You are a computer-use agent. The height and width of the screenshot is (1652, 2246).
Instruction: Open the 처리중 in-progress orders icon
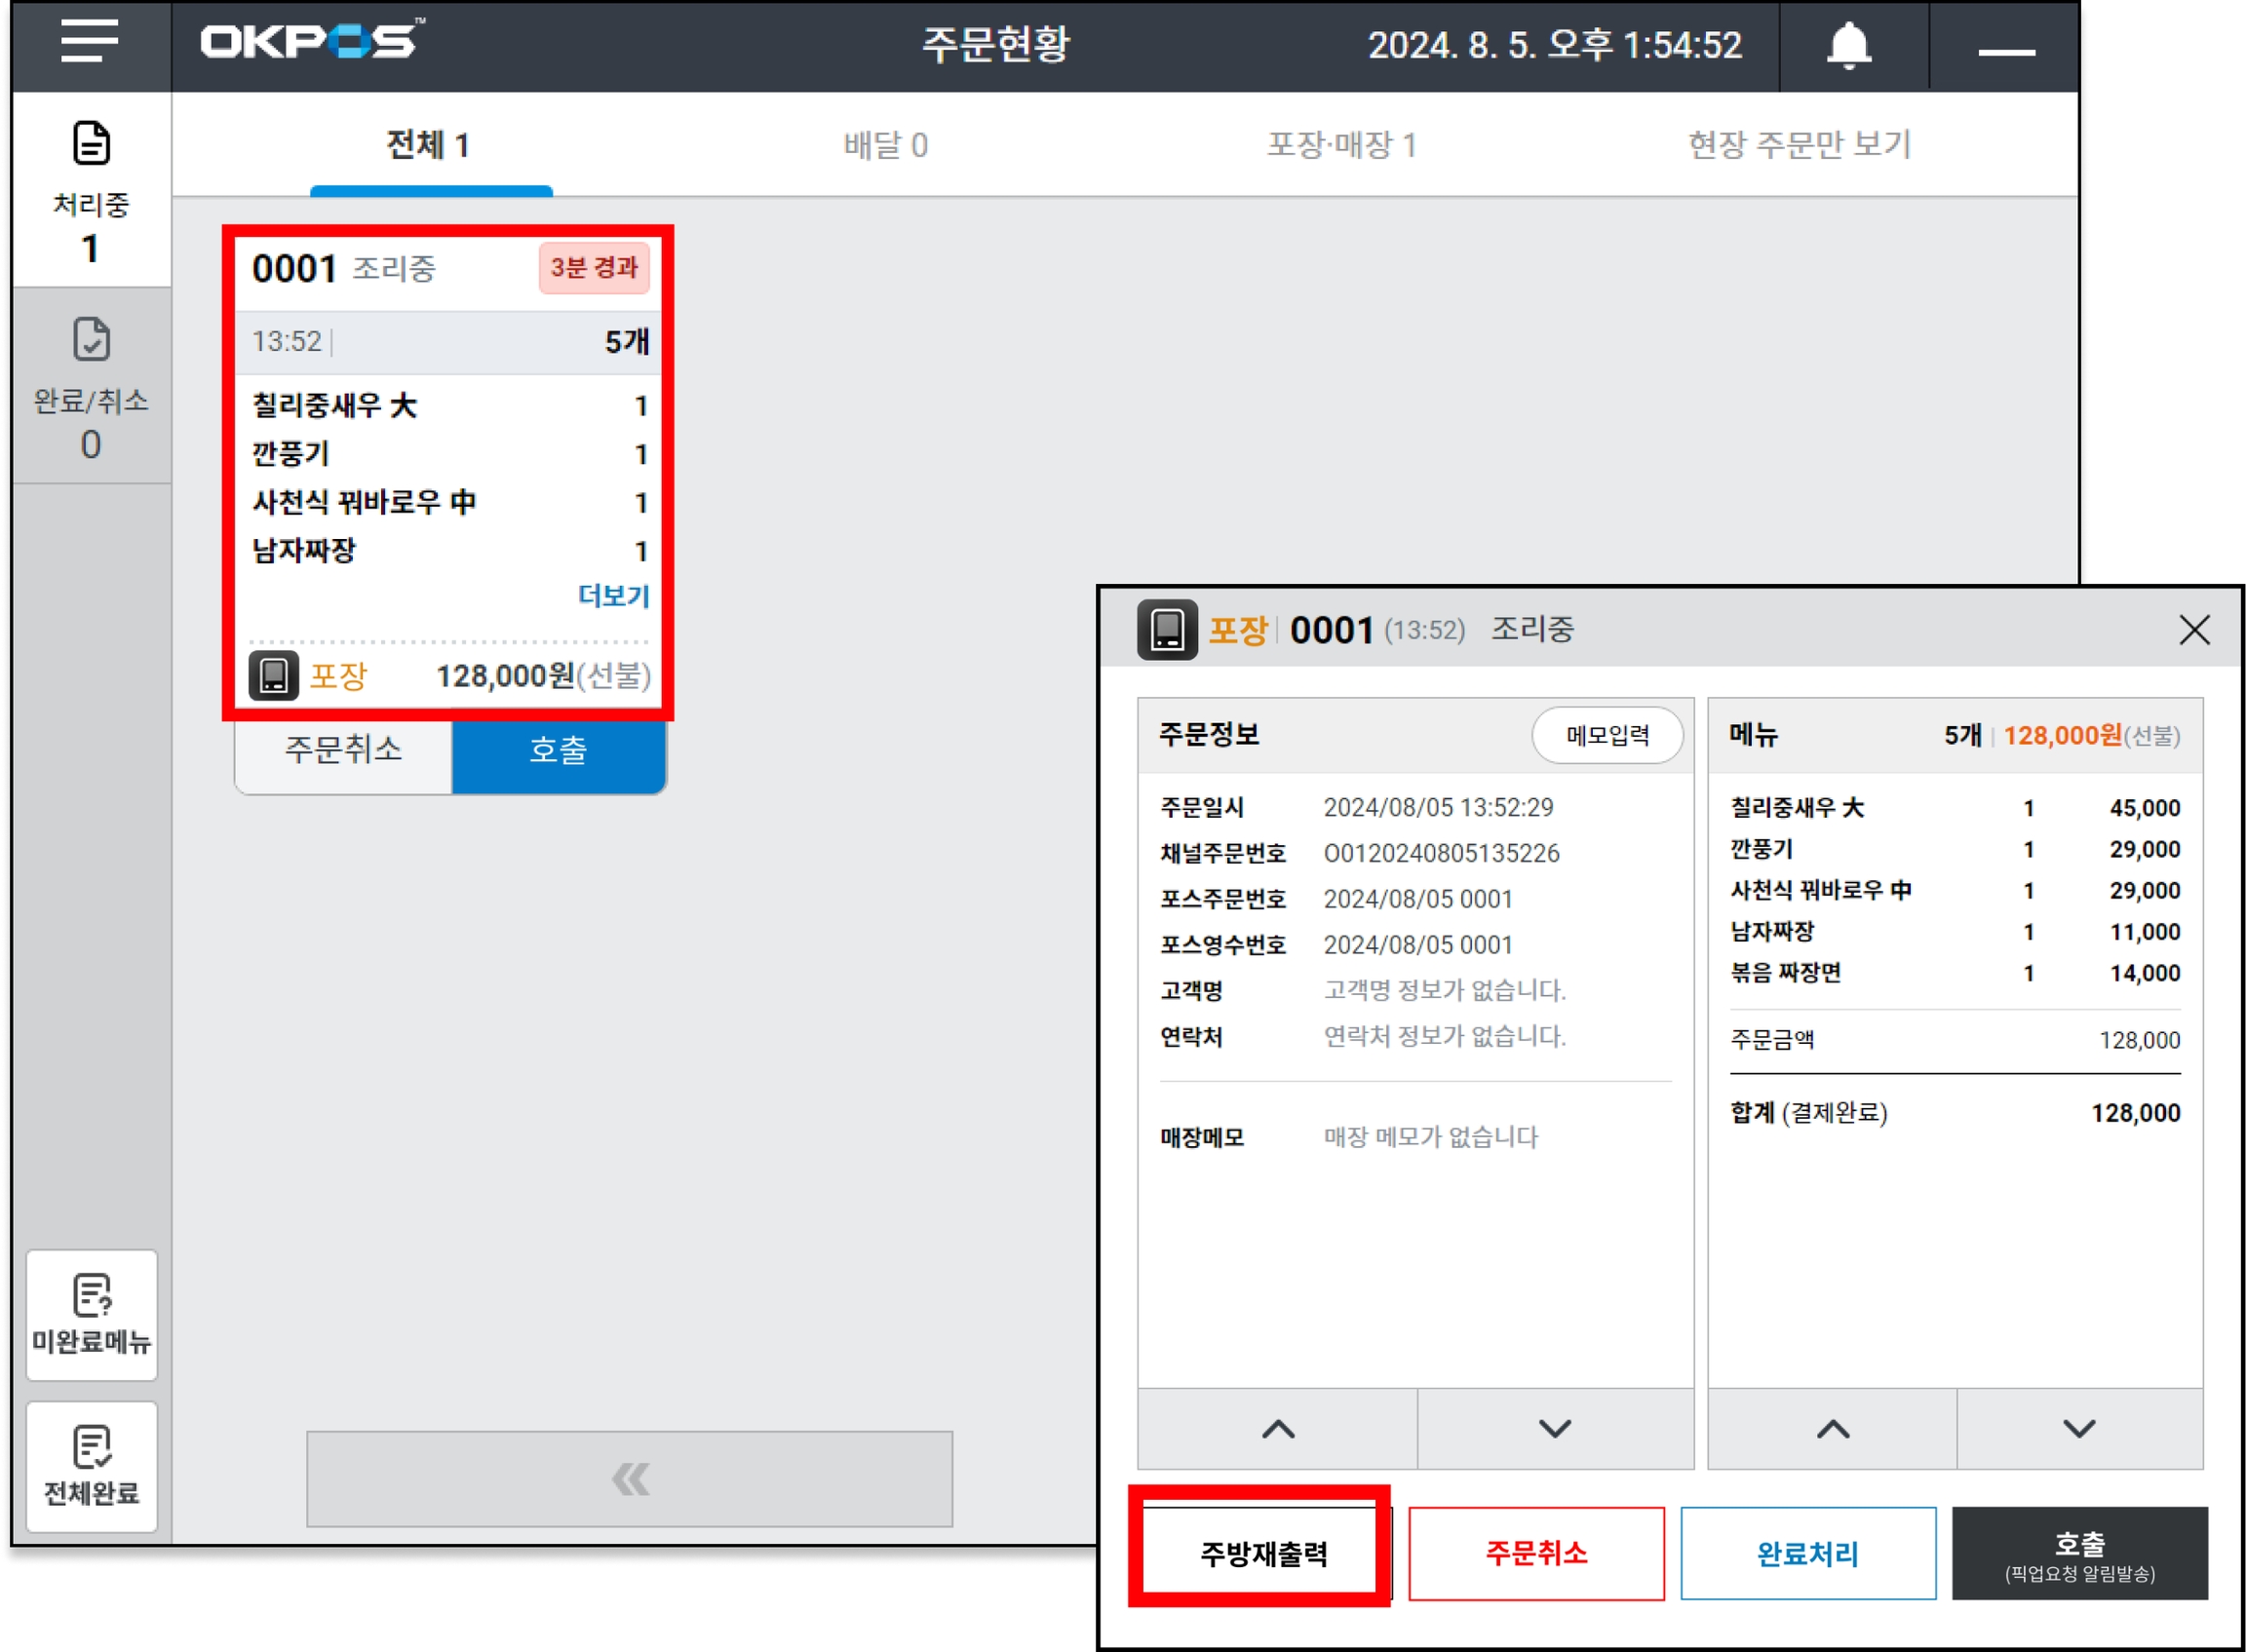91,145
